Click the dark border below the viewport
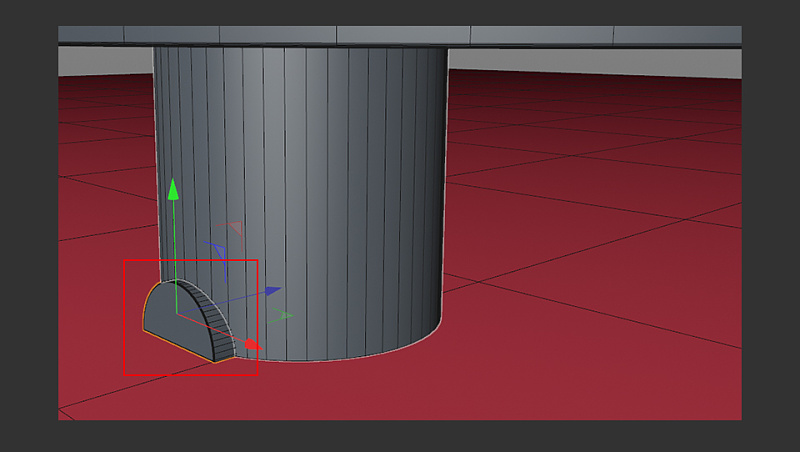 tap(400, 436)
